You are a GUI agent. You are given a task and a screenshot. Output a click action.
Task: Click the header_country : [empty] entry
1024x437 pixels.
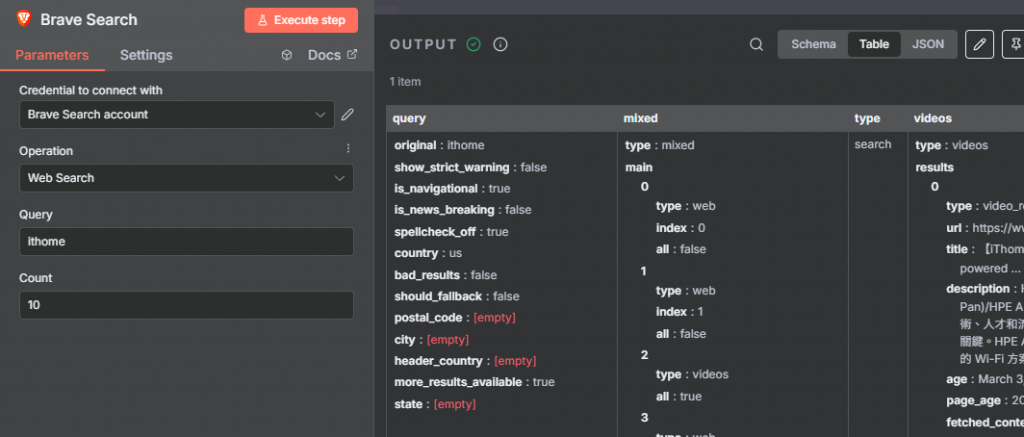(465, 361)
